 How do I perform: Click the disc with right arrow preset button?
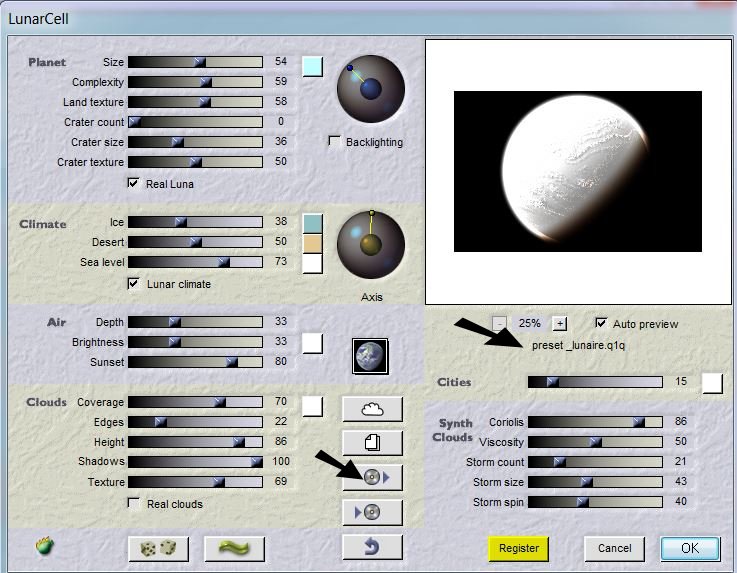pos(372,478)
